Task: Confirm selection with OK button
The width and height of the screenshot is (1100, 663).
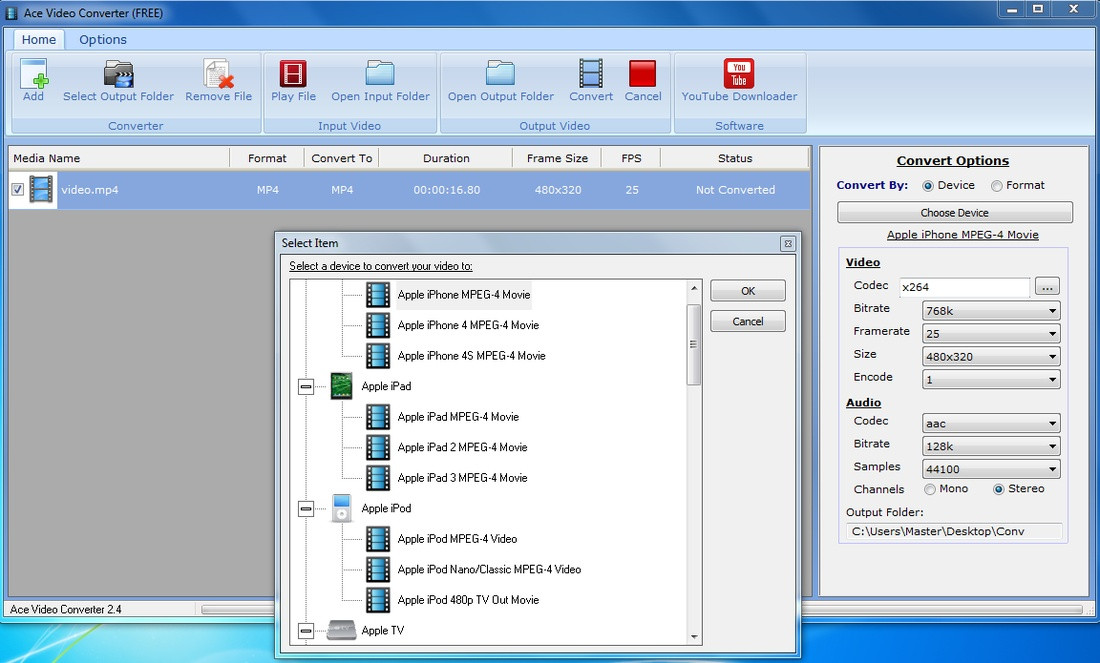Action: click(x=748, y=290)
